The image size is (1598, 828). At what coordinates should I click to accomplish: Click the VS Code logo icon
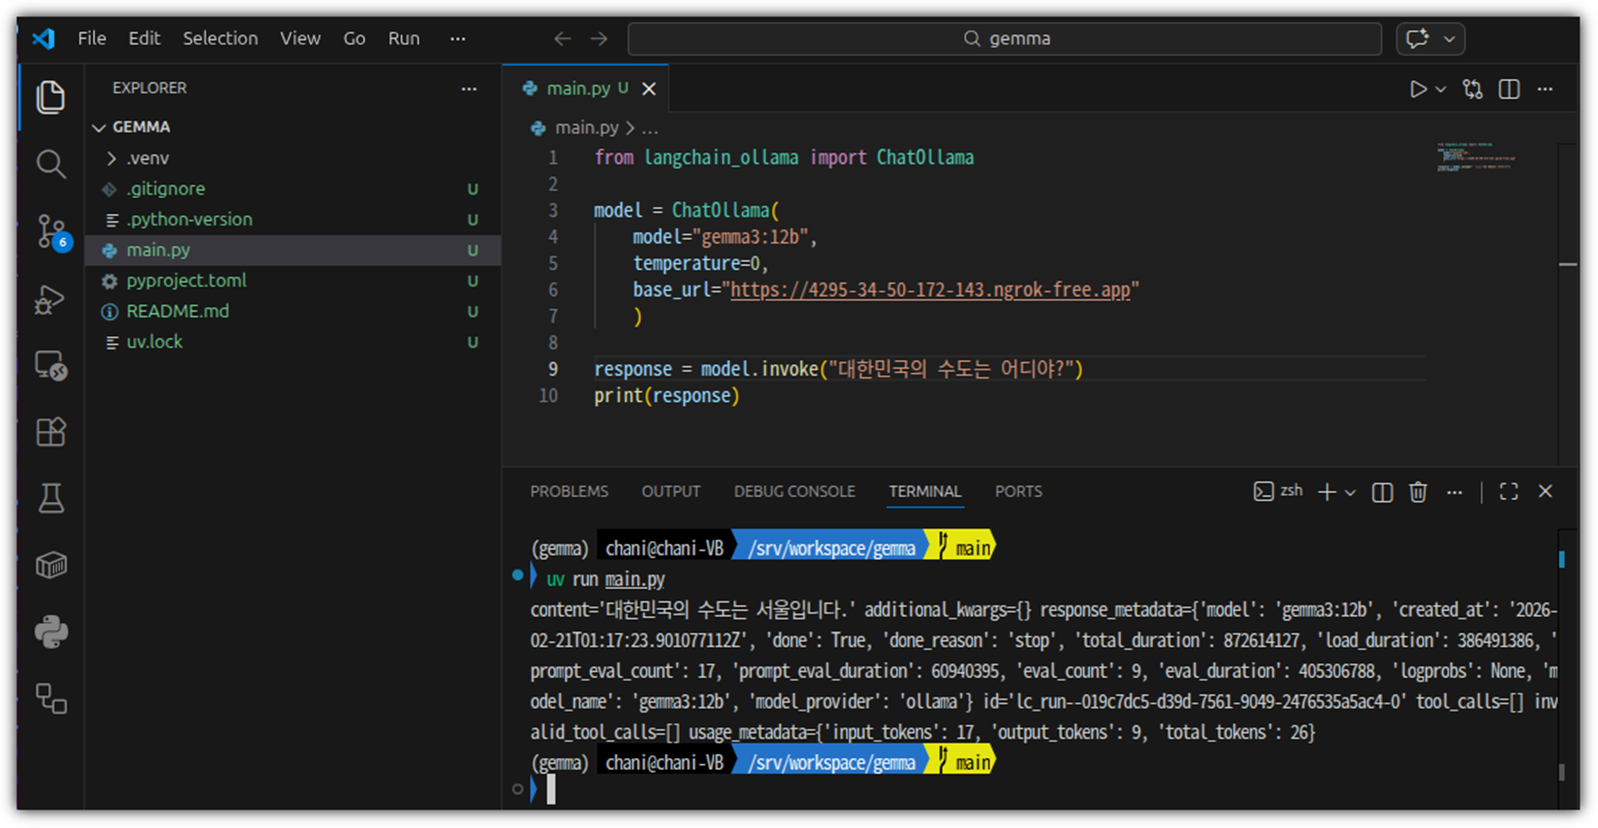pyautogui.click(x=43, y=38)
